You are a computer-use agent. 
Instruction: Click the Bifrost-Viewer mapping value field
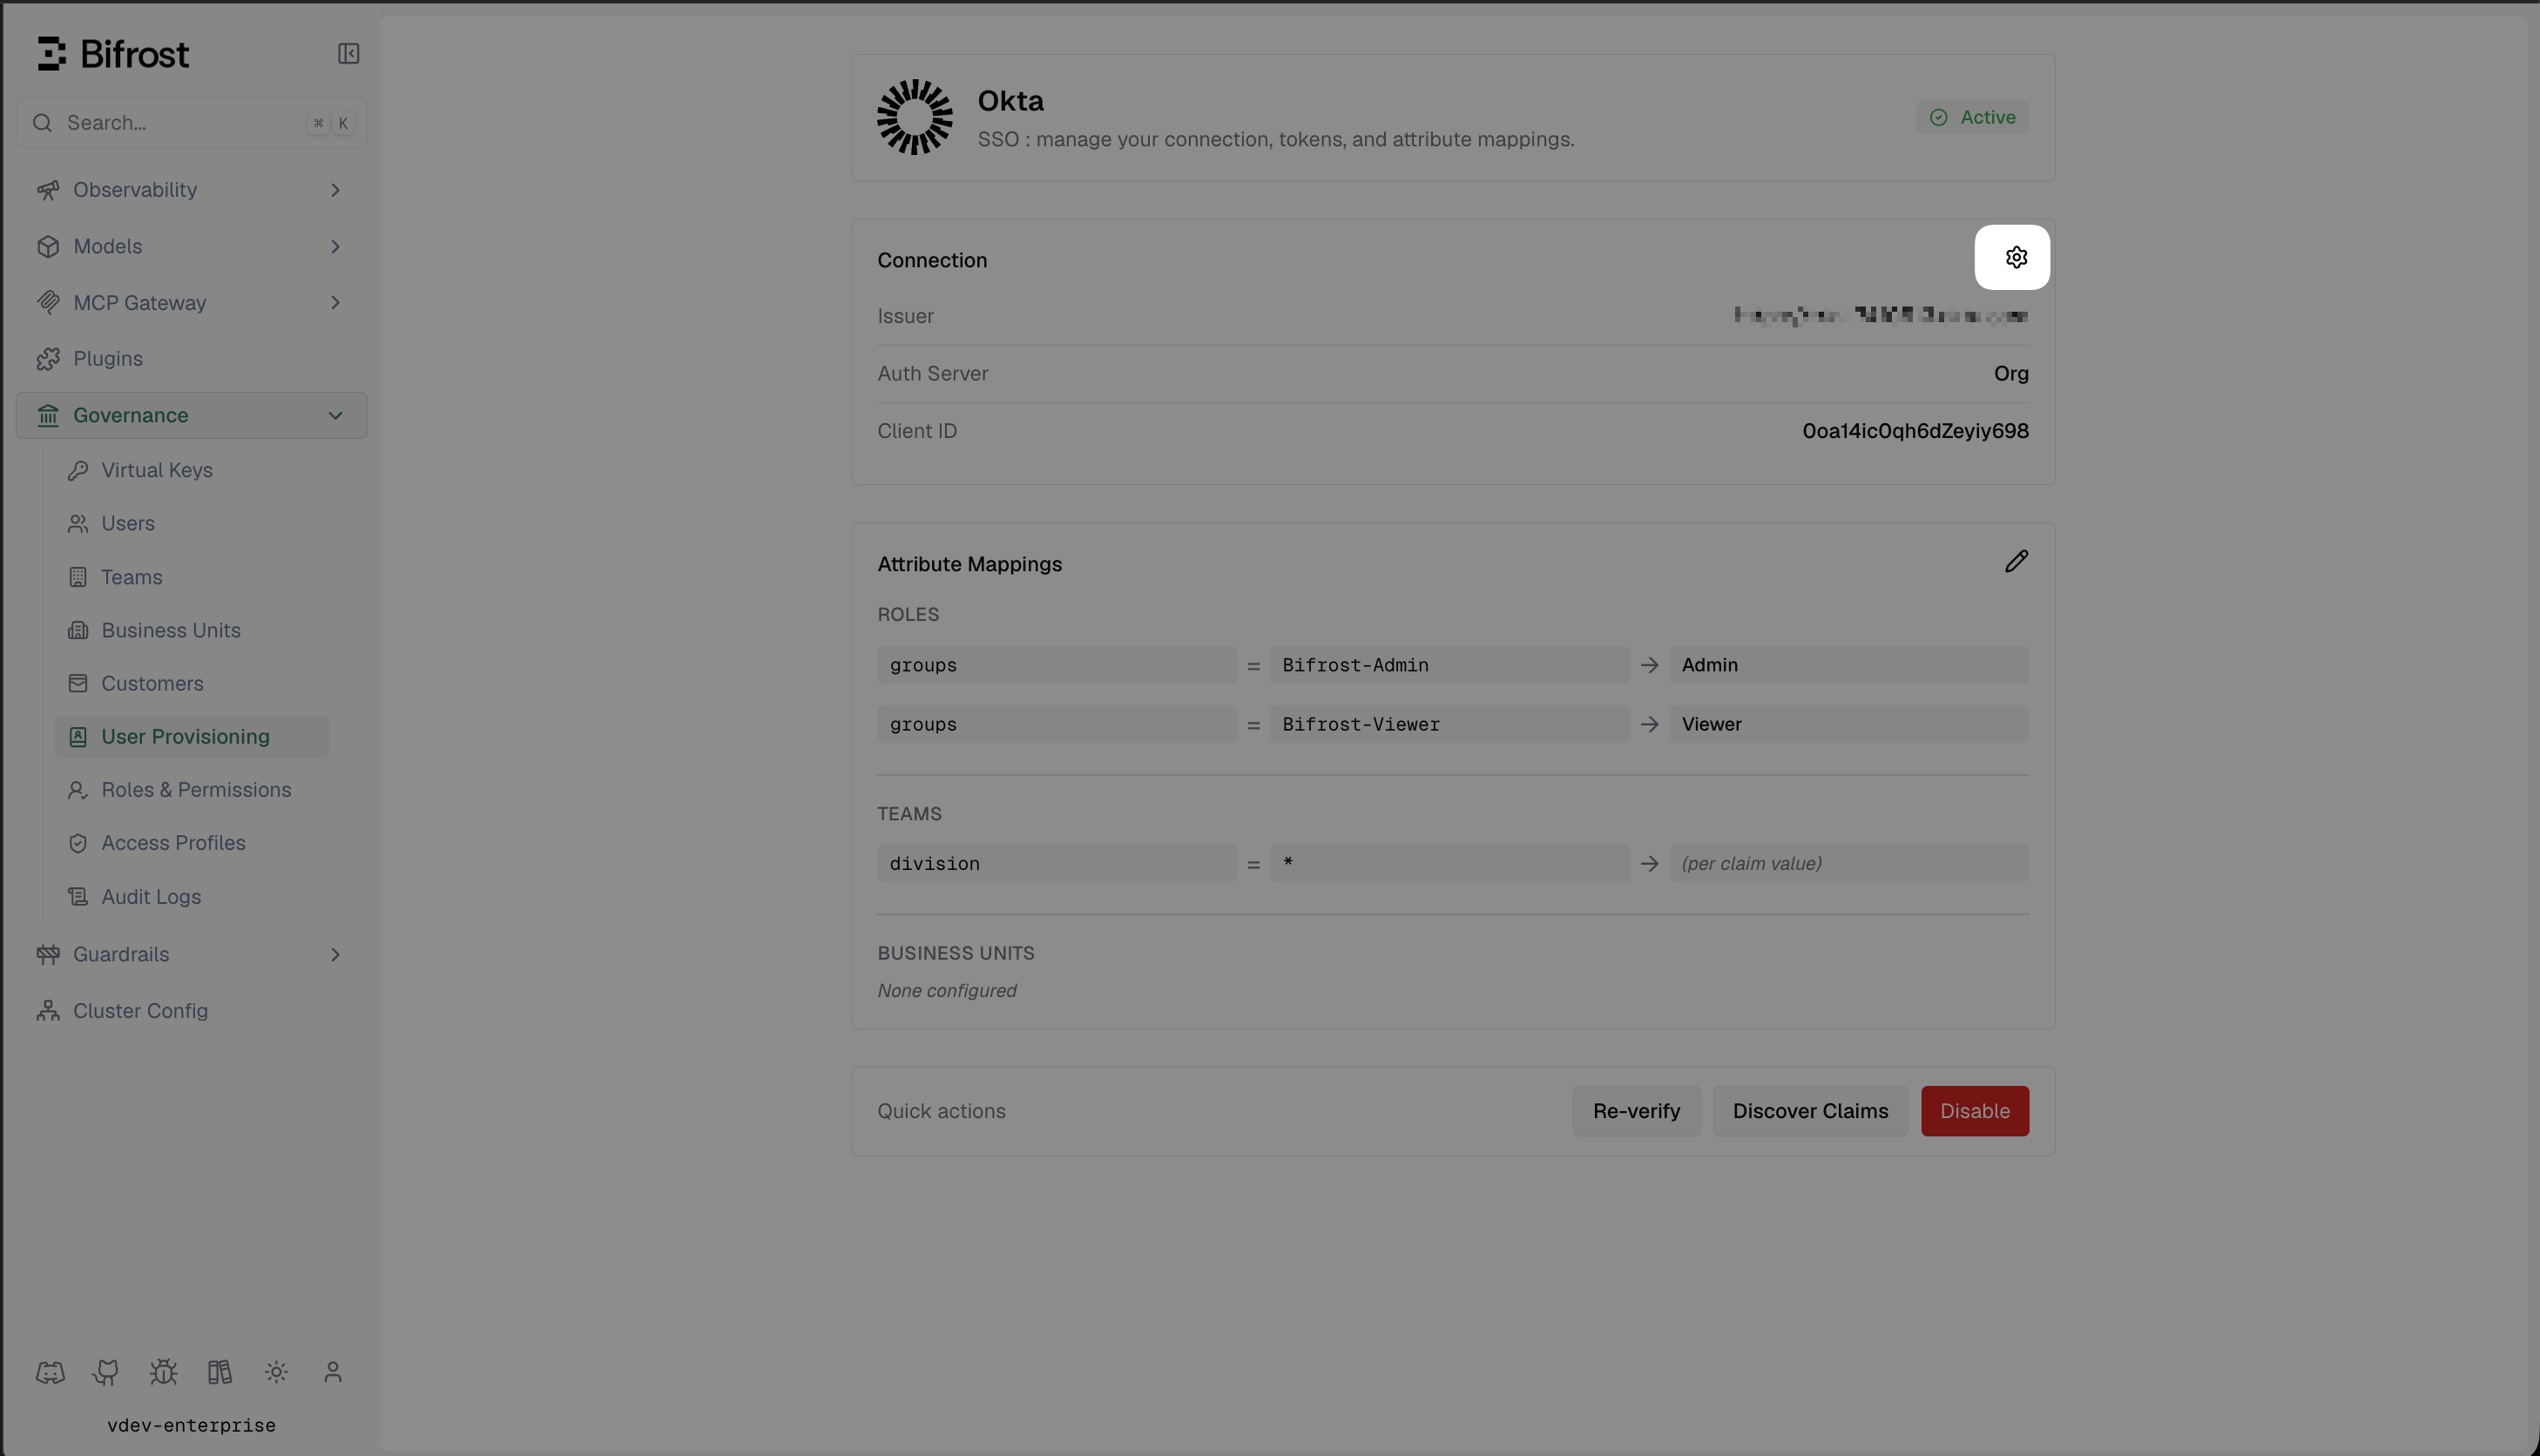pos(1449,724)
